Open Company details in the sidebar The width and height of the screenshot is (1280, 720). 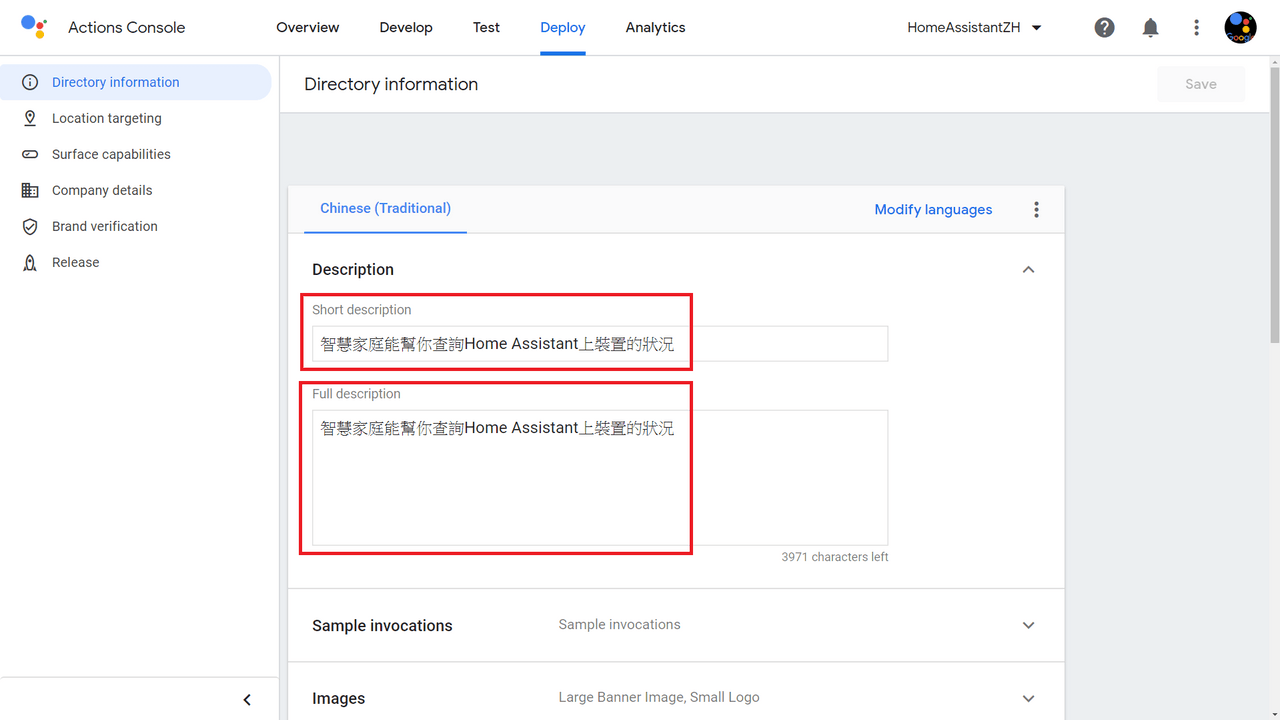pyautogui.click(x=136, y=190)
